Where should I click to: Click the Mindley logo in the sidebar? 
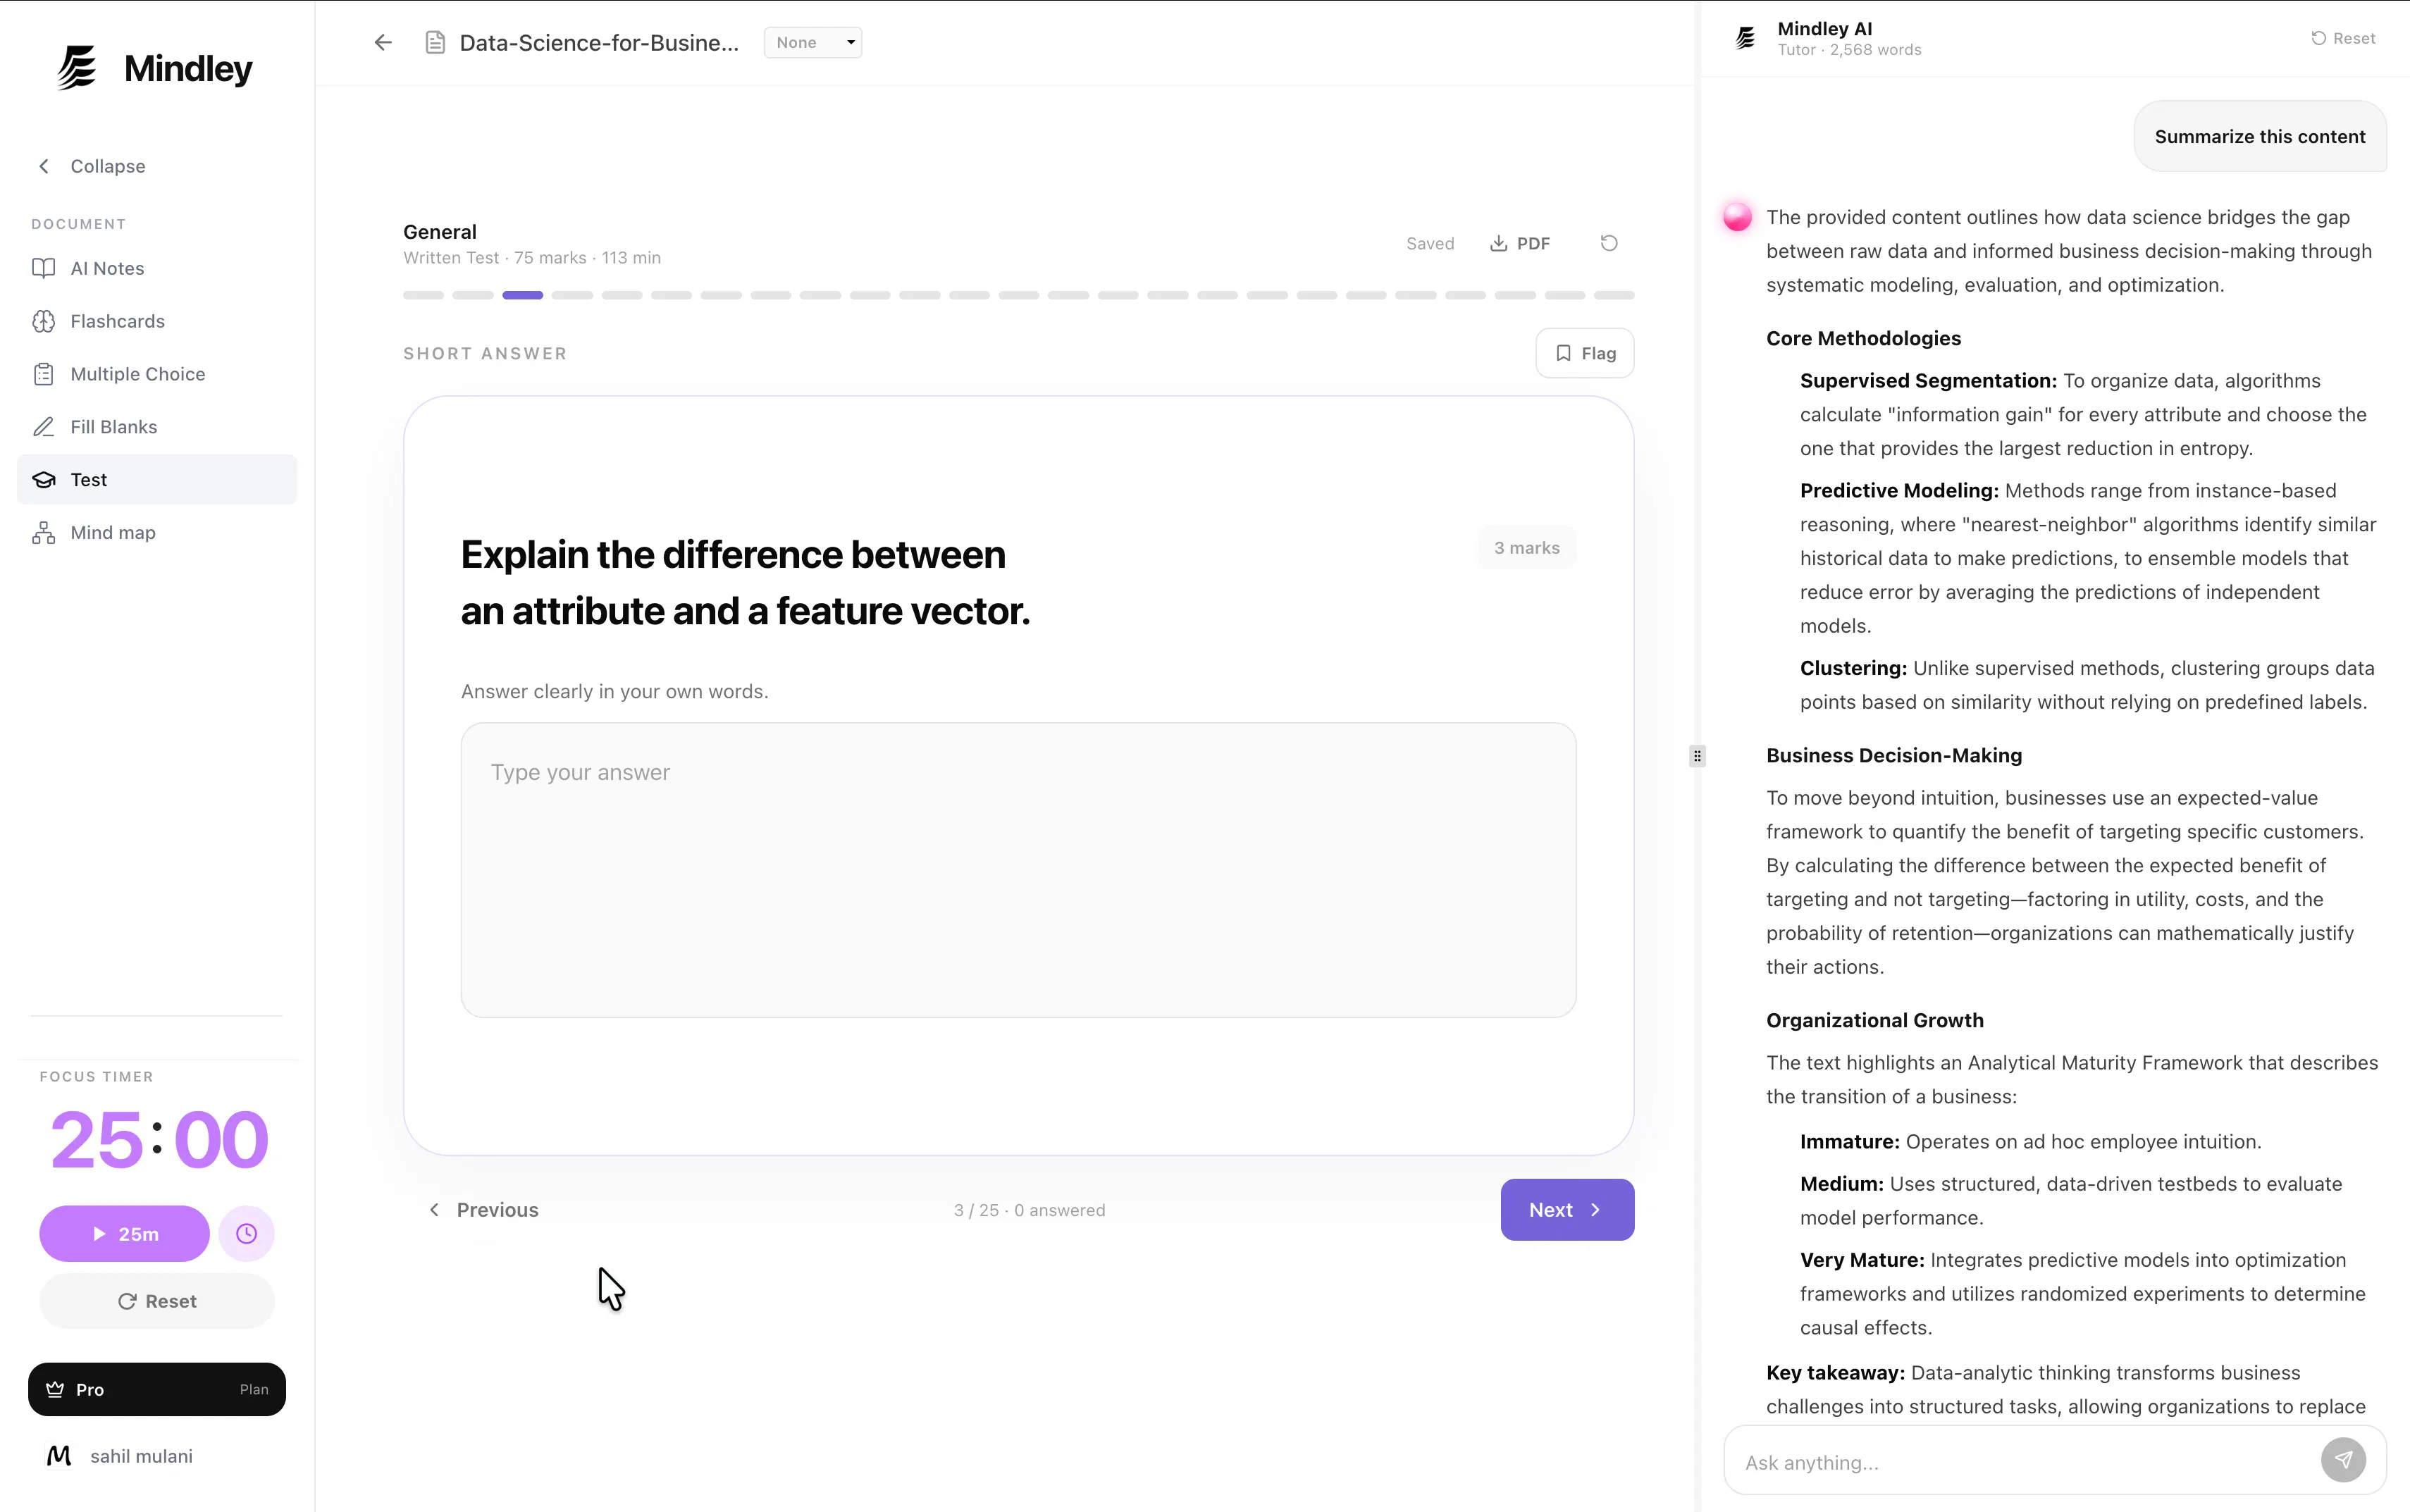click(155, 68)
